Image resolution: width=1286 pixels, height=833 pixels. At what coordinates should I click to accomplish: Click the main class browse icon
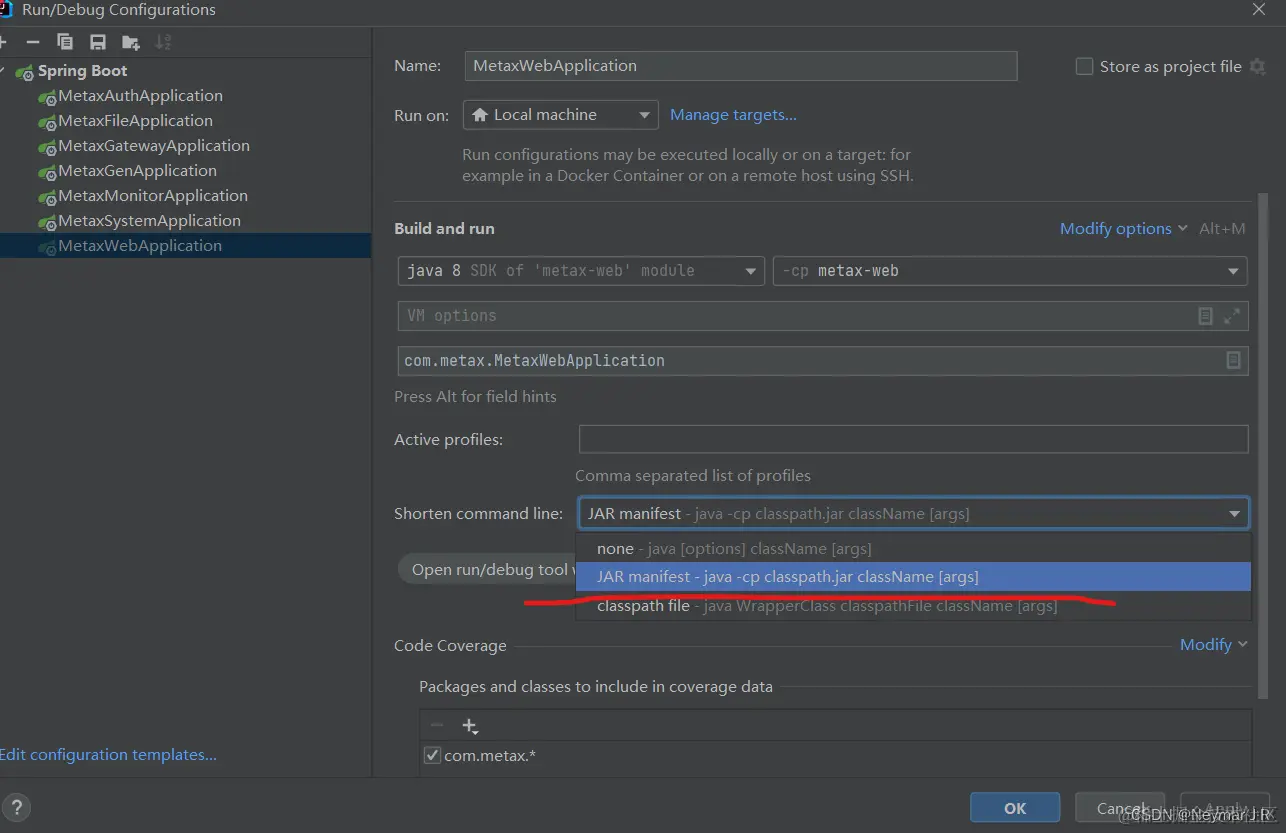[x=1233, y=361]
